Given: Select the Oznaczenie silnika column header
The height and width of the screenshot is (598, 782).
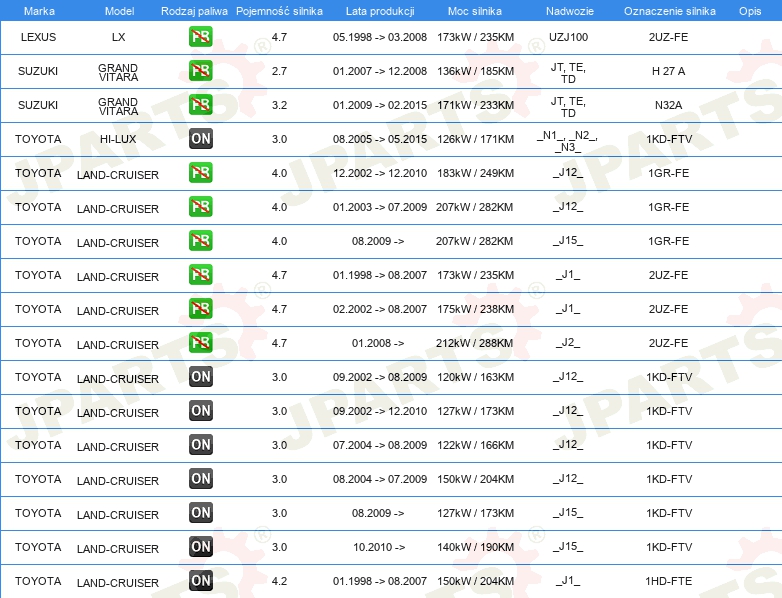Looking at the screenshot, I should [669, 11].
